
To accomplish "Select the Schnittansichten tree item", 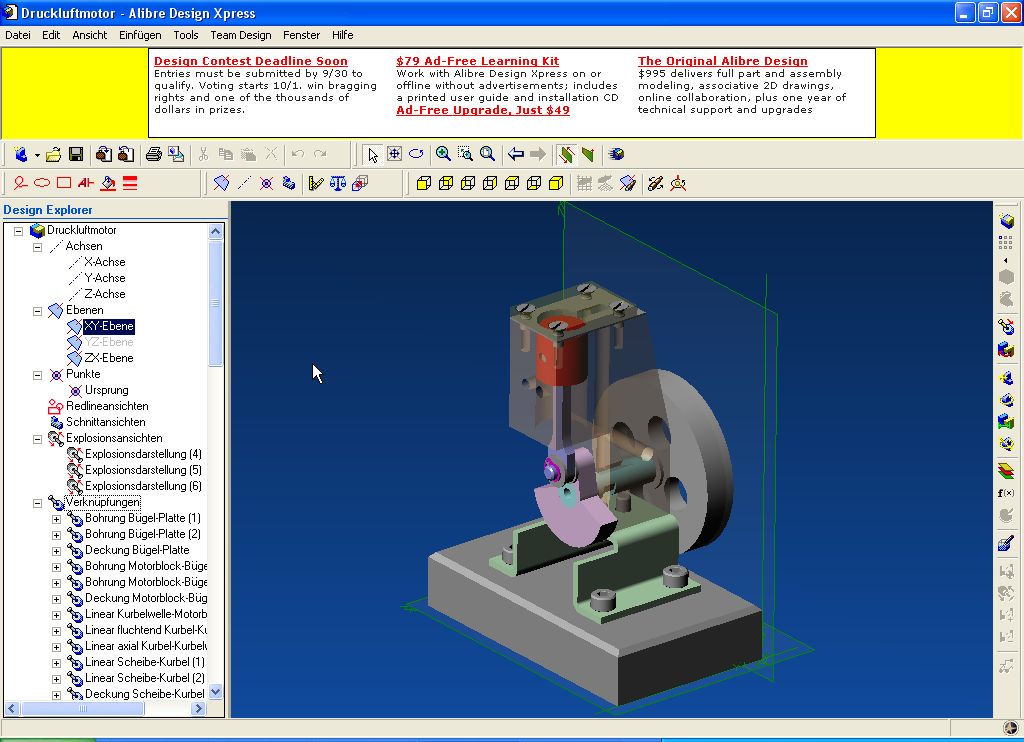I will click(x=106, y=422).
